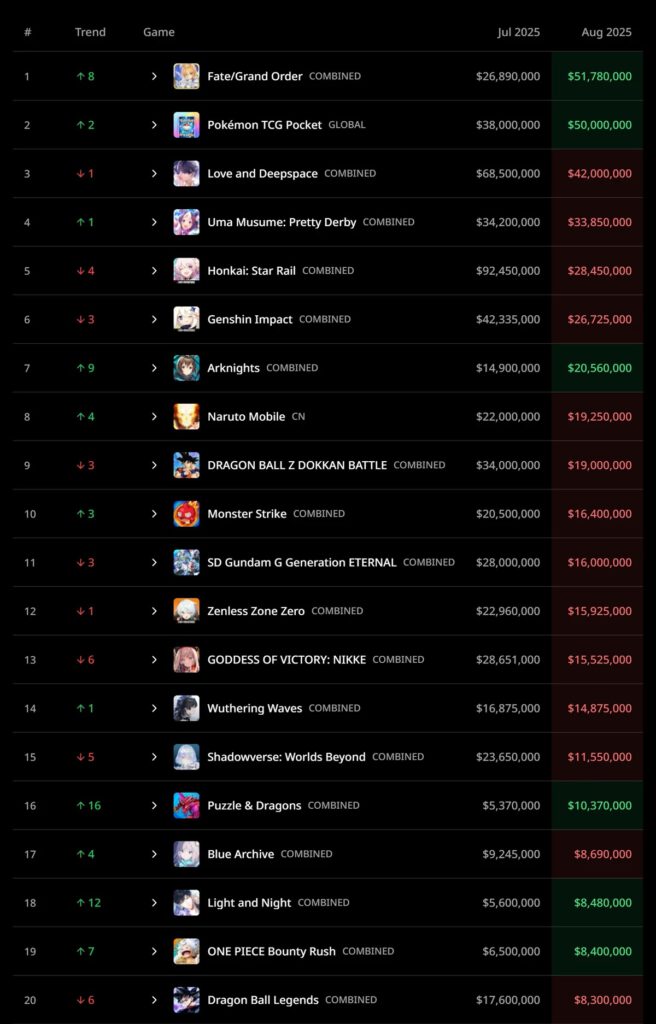Click the Puzzle & Dragons game icon
Viewport: 656px width, 1024px height.
186,805
